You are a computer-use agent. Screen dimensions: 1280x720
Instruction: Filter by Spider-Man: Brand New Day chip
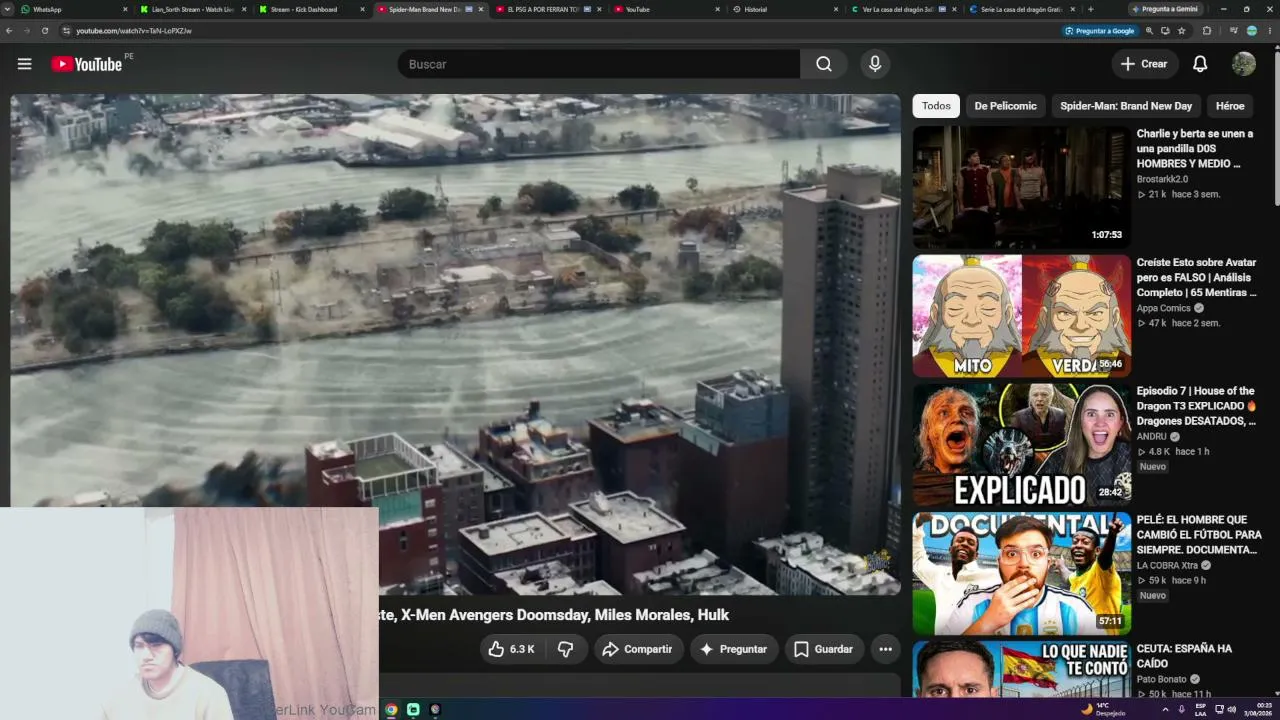point(1126,106)
